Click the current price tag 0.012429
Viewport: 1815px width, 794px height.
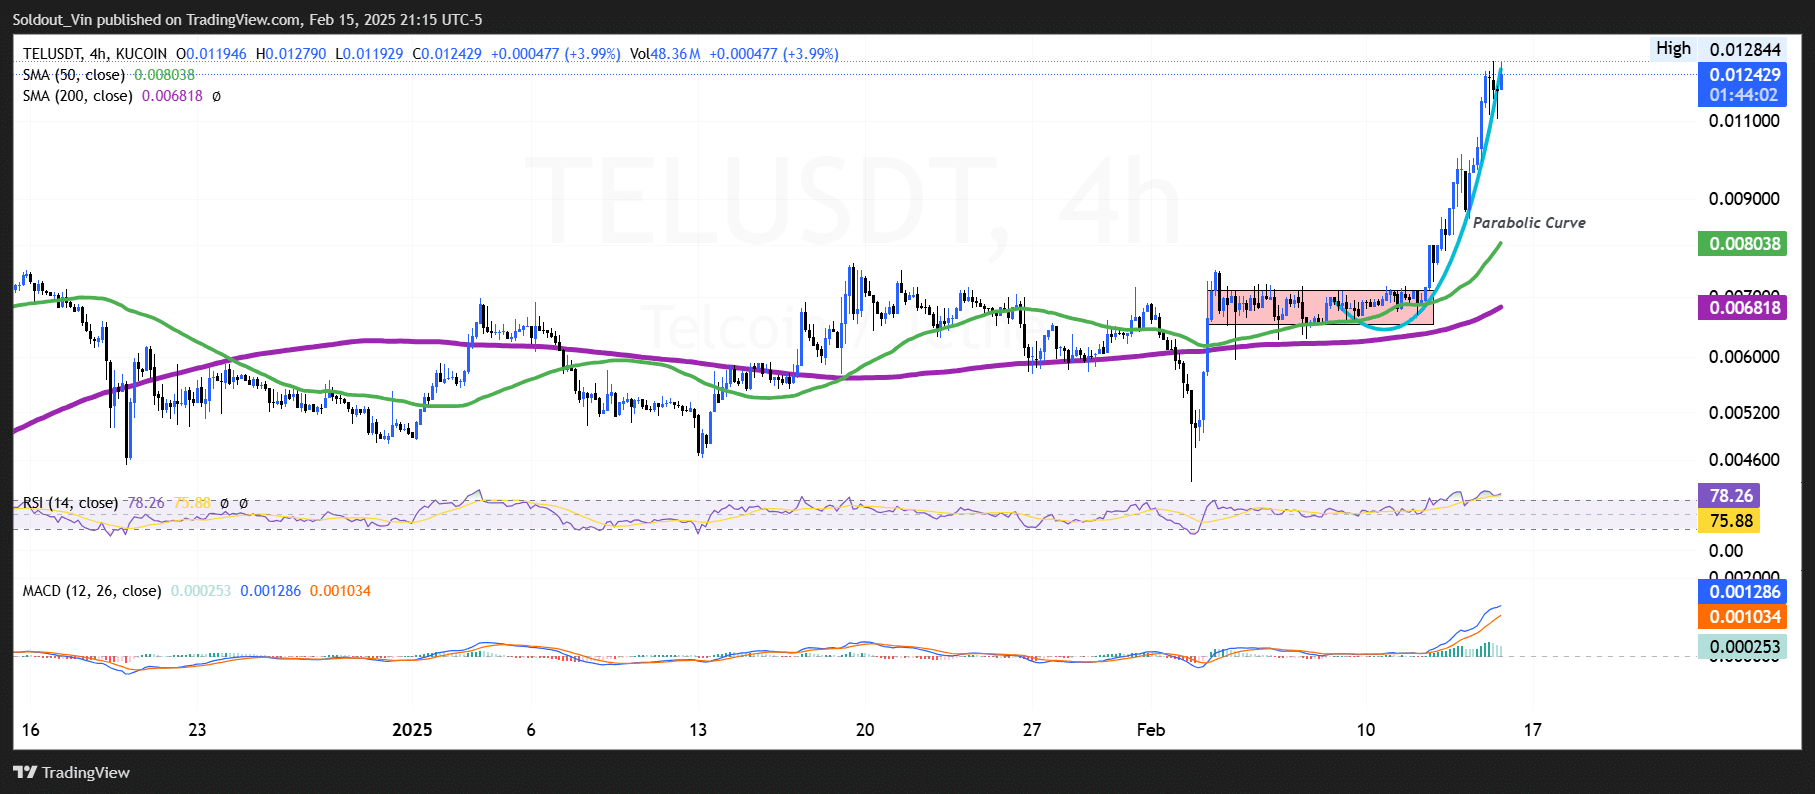pos(1745,74)
